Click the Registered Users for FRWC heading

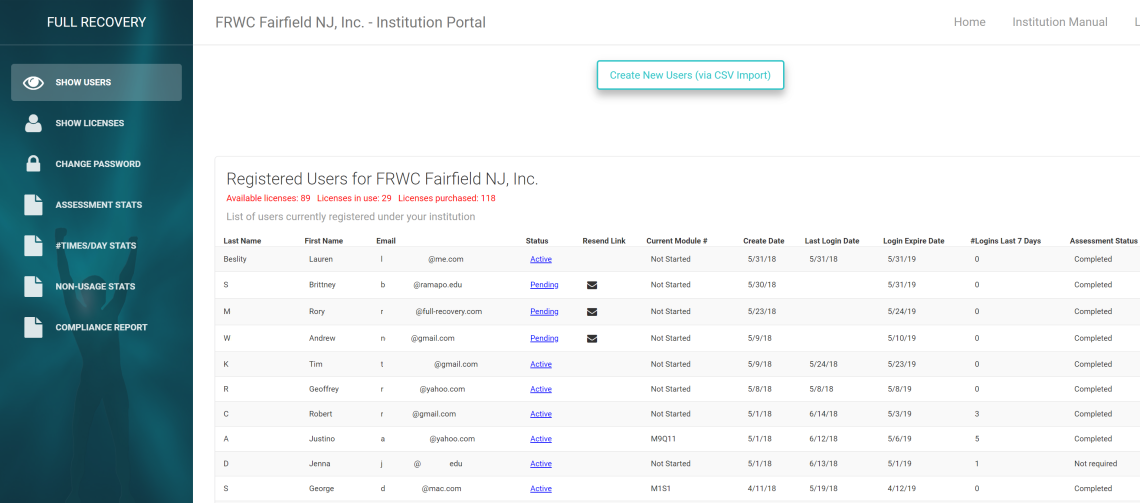(x=382, y=179)
